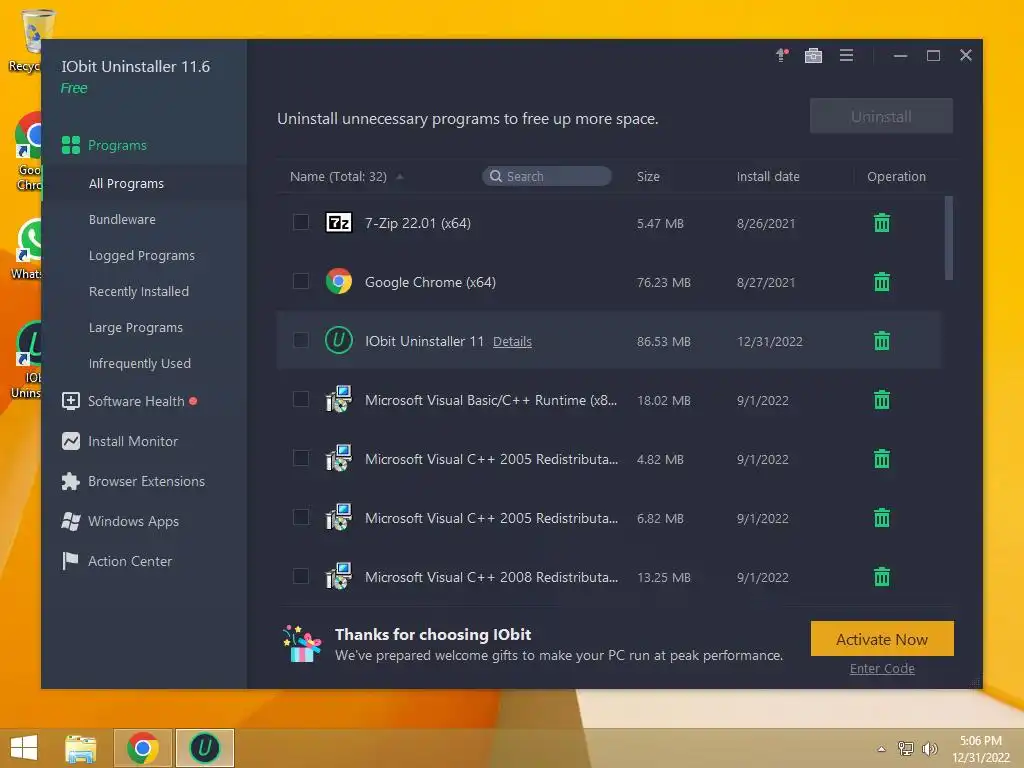This screenshot has height=768, width=1024.
Task: Open the toolbox icon in the title bar
Action: 813,56
